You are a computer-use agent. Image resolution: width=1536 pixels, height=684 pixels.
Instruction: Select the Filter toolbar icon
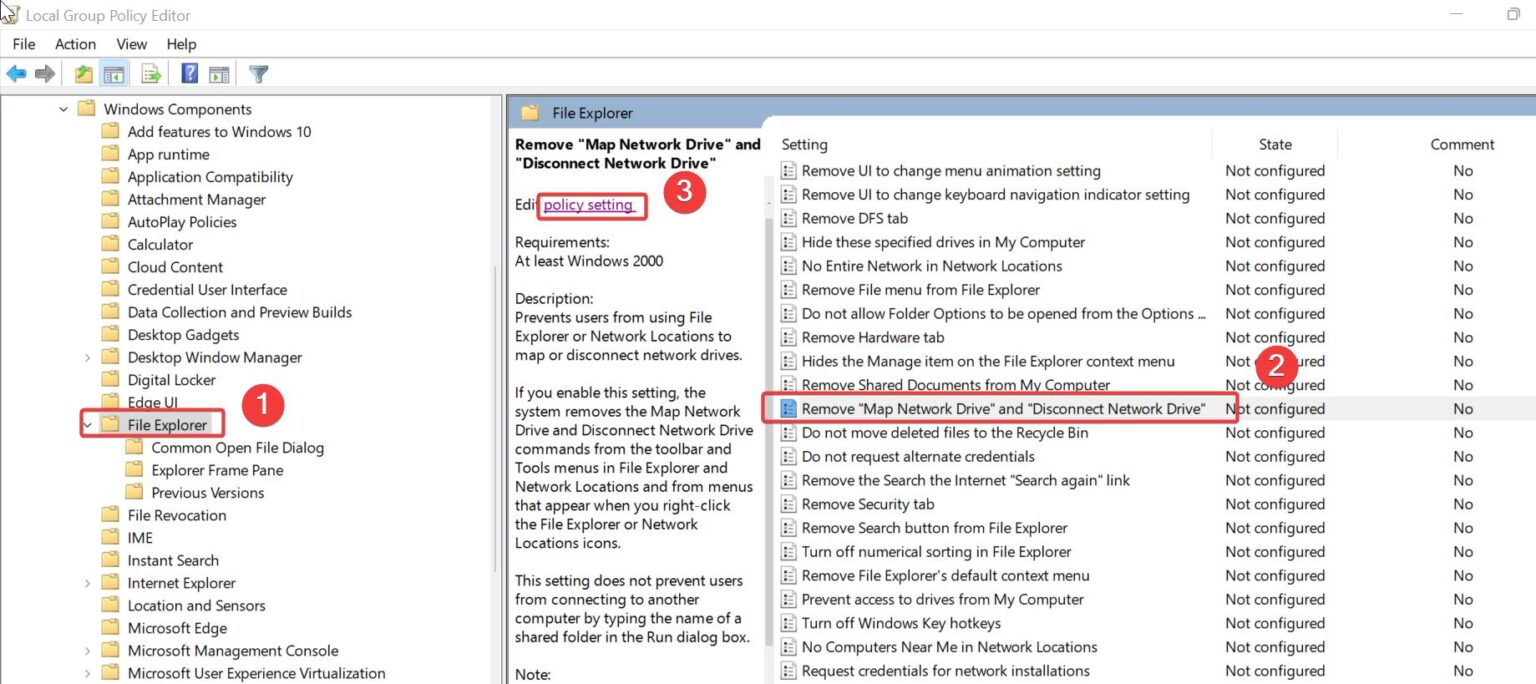(257, 73)
